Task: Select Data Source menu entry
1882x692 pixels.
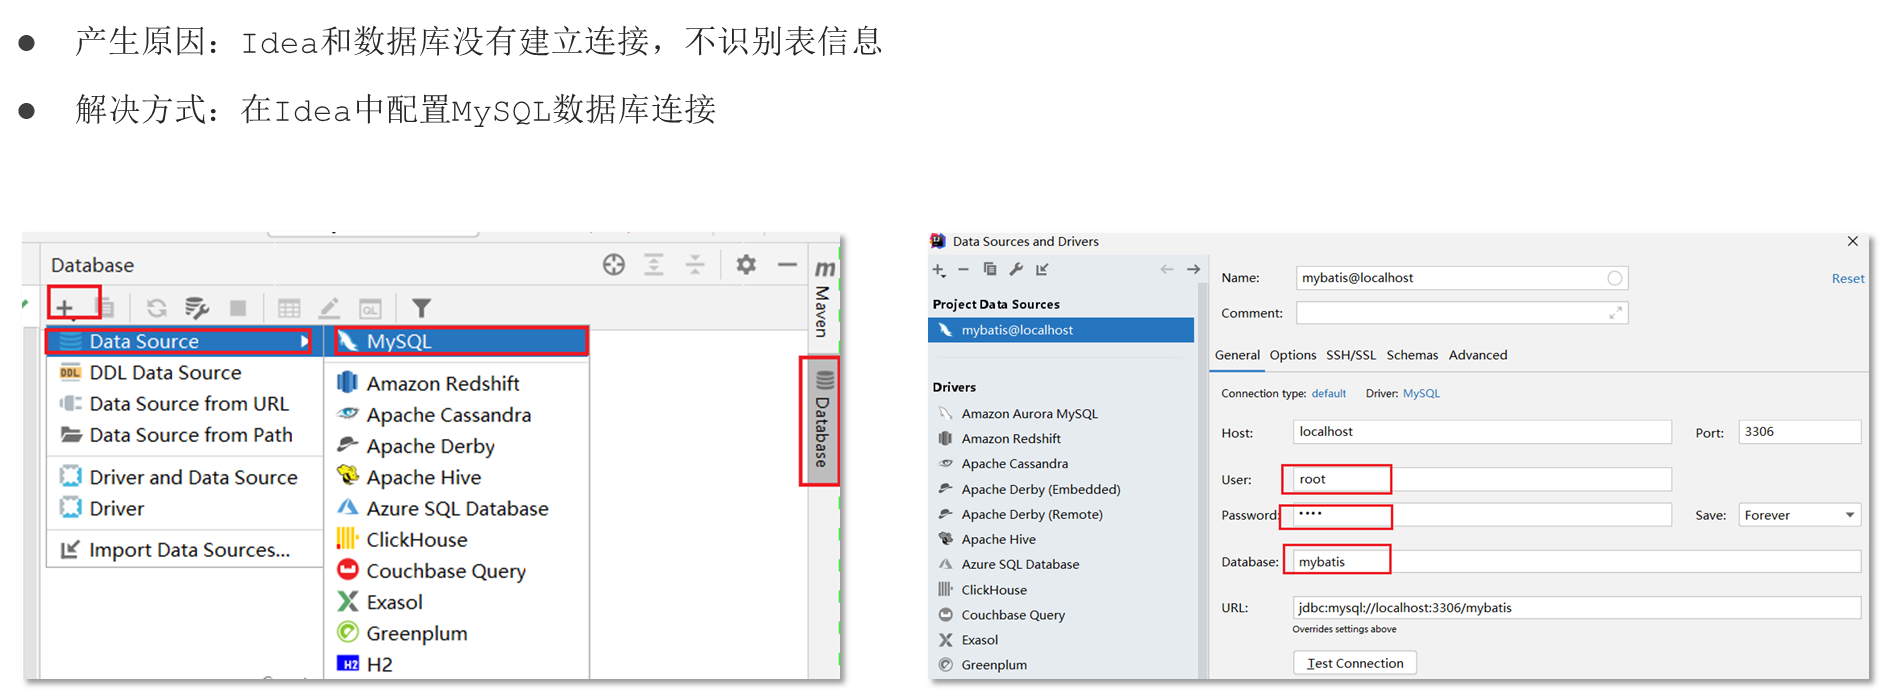Action: coord(183,341)
